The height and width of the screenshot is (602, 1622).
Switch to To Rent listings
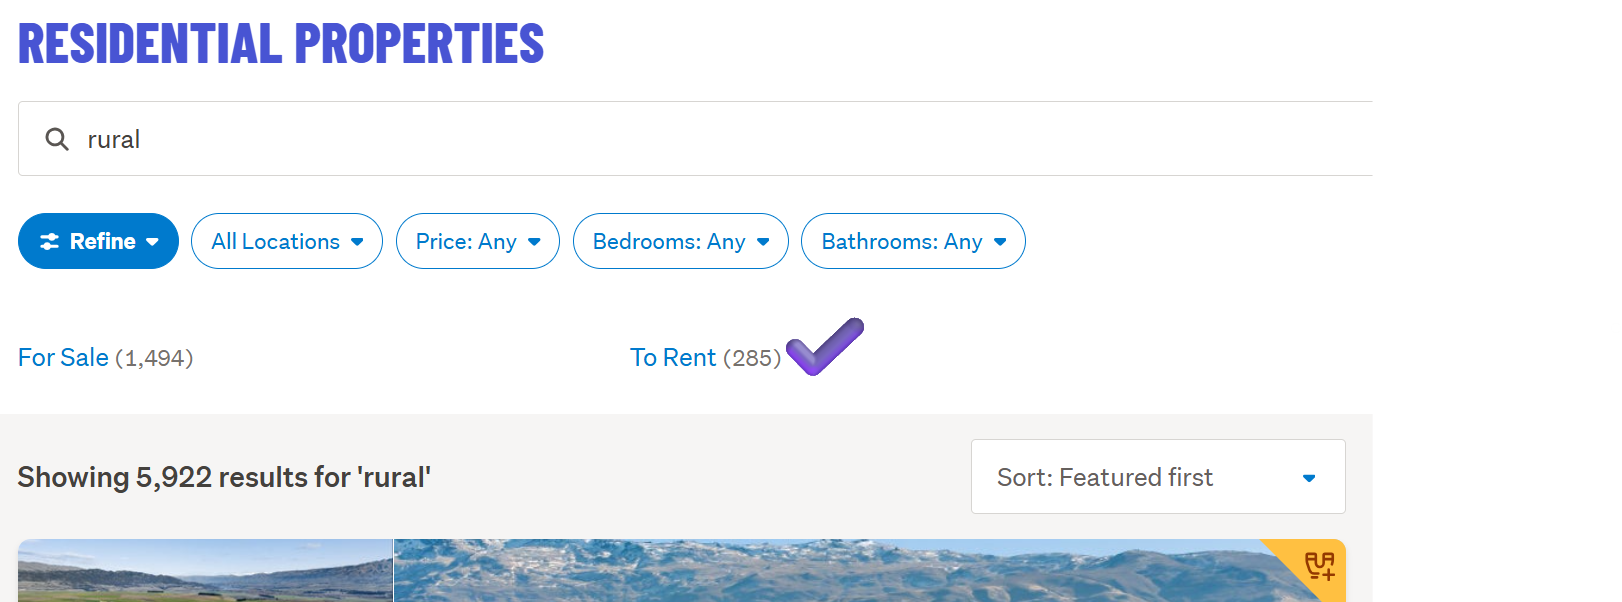coord(673,357)
